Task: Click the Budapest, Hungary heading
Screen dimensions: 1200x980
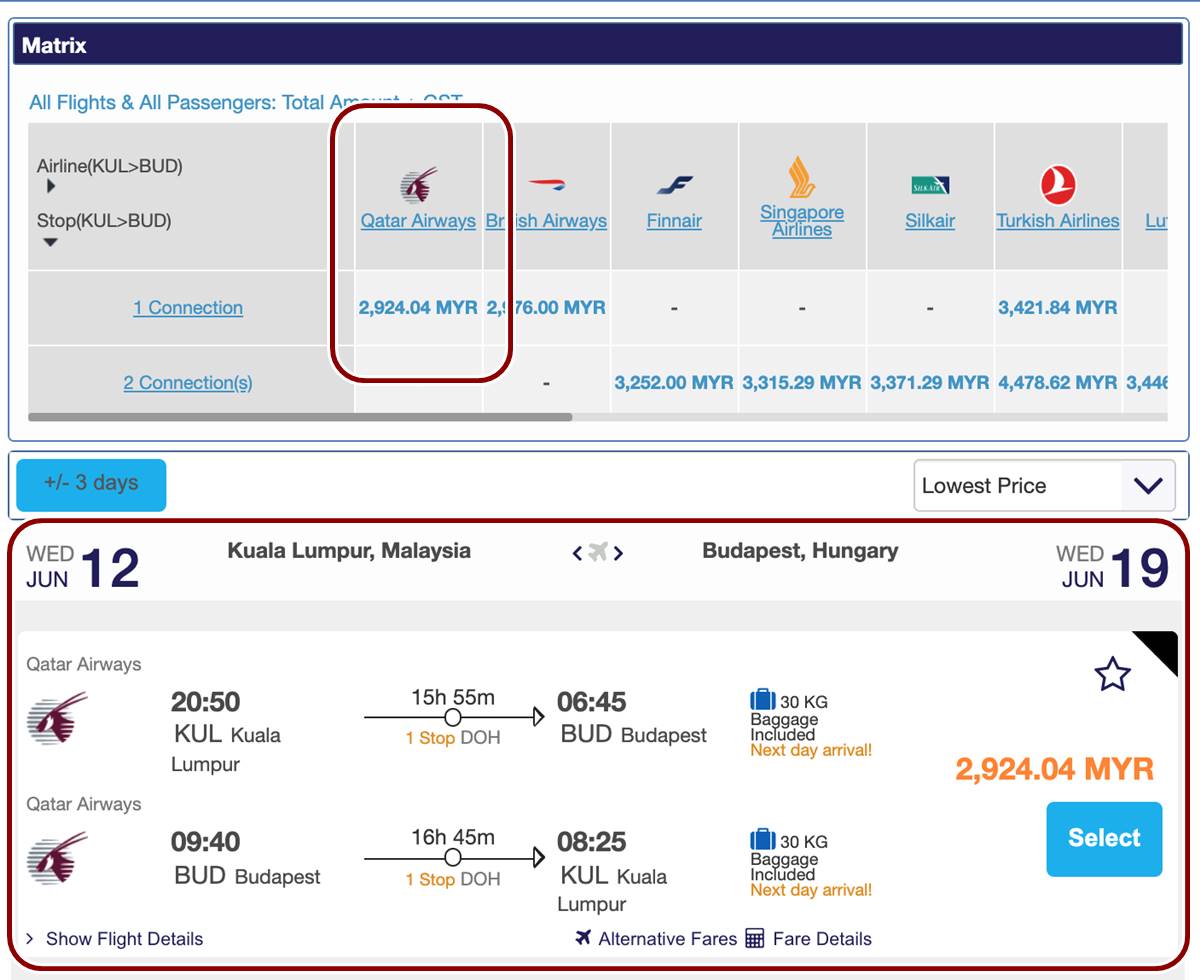Action: (800, 550)
